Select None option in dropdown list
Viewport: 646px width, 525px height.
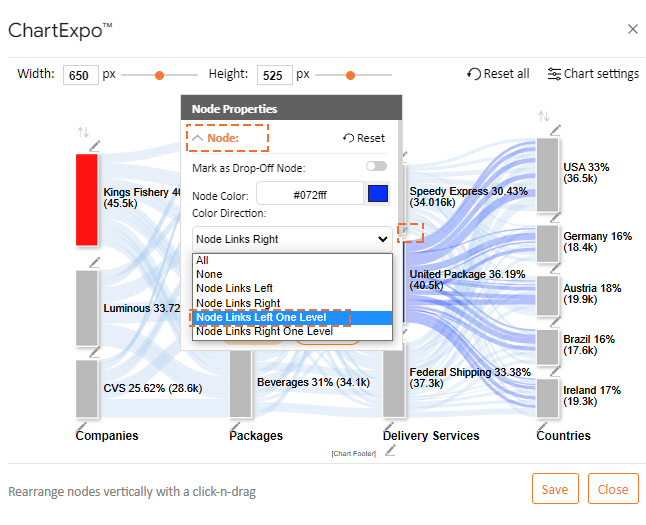pyautogui.click(x=292, y=274)
